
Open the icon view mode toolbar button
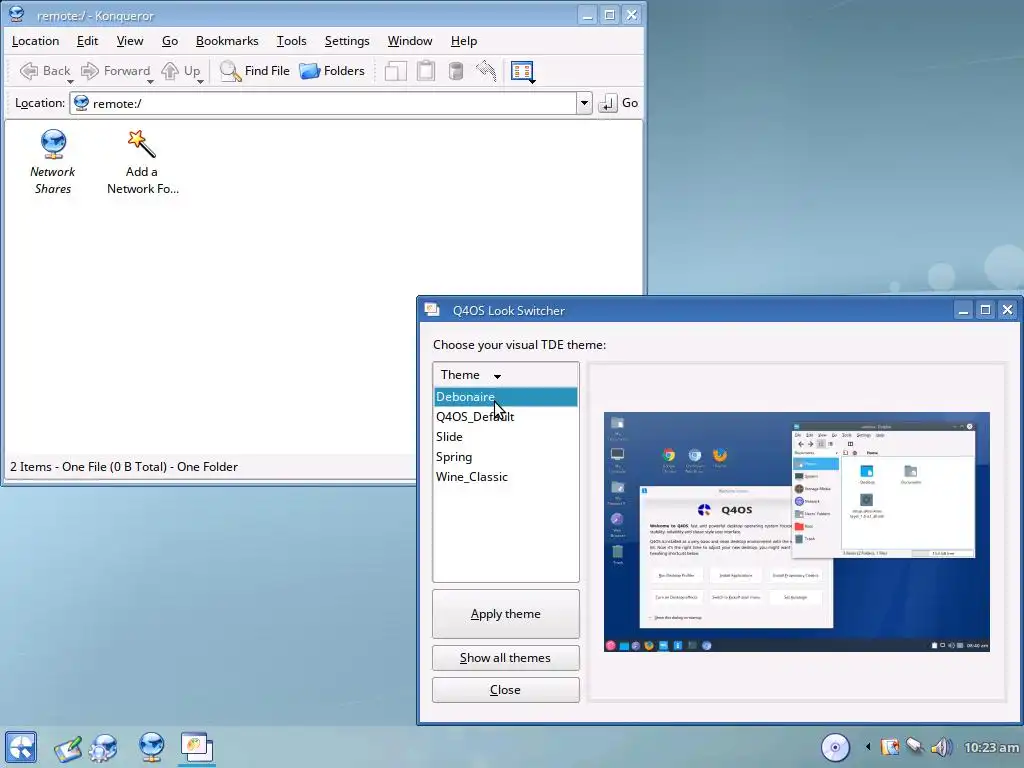click(522, 71)
